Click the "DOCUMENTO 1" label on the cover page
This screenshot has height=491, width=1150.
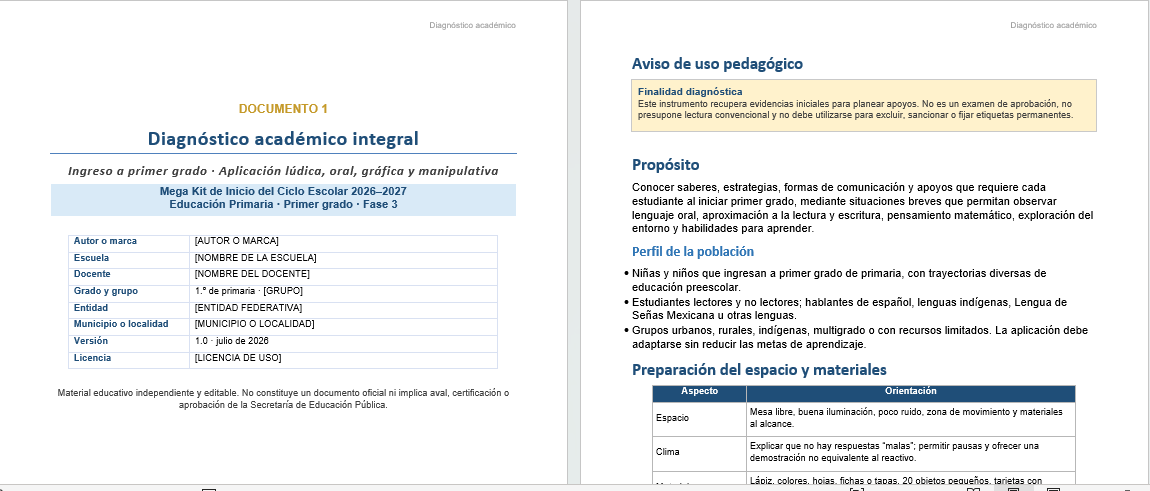tap(283, 109)
